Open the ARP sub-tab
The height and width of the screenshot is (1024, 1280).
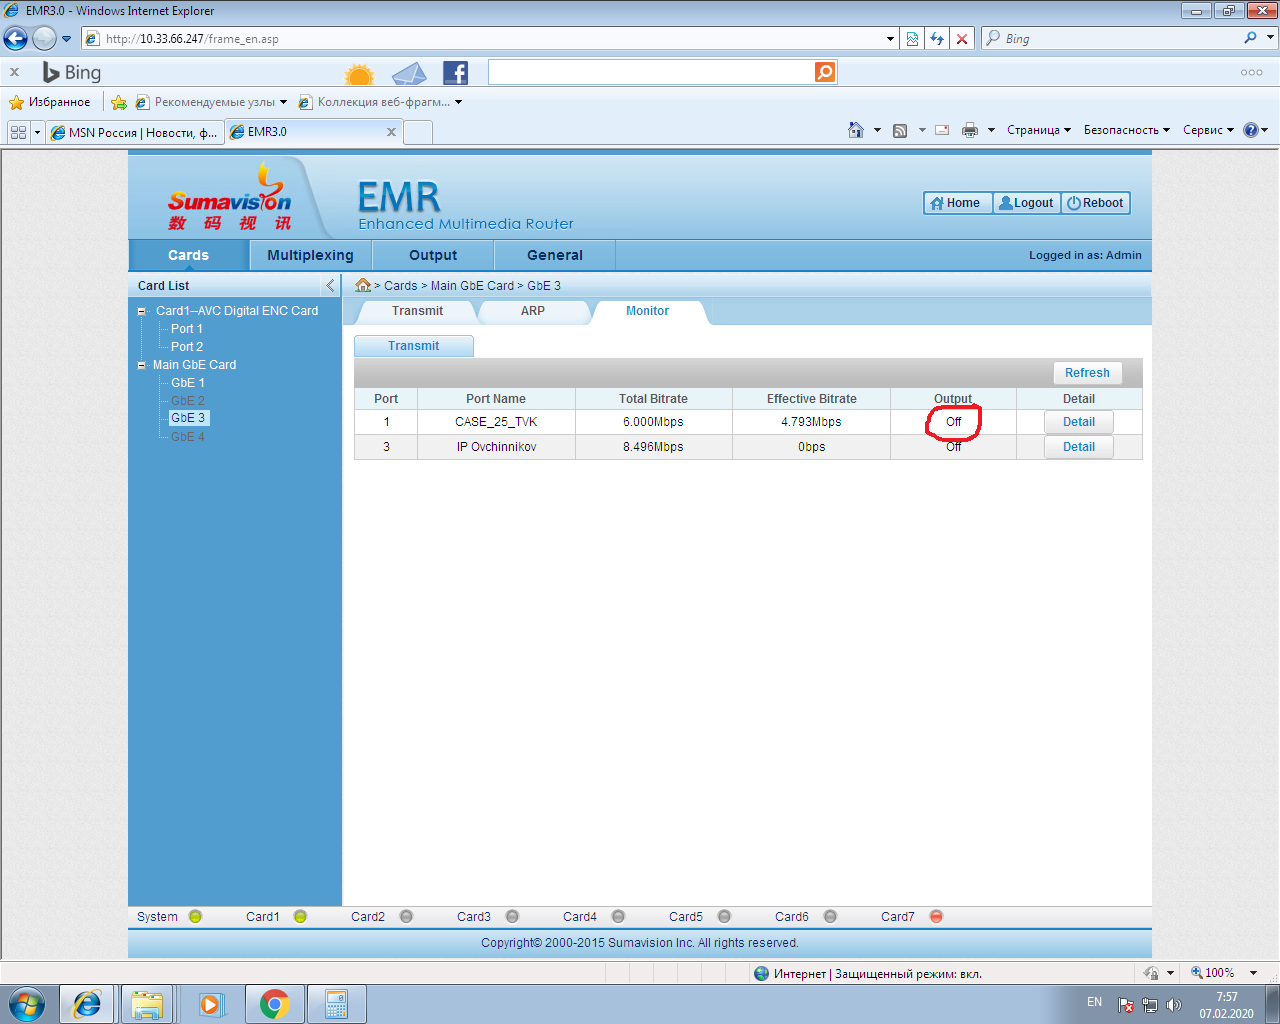pyautogui.click(x=533, y=311)
